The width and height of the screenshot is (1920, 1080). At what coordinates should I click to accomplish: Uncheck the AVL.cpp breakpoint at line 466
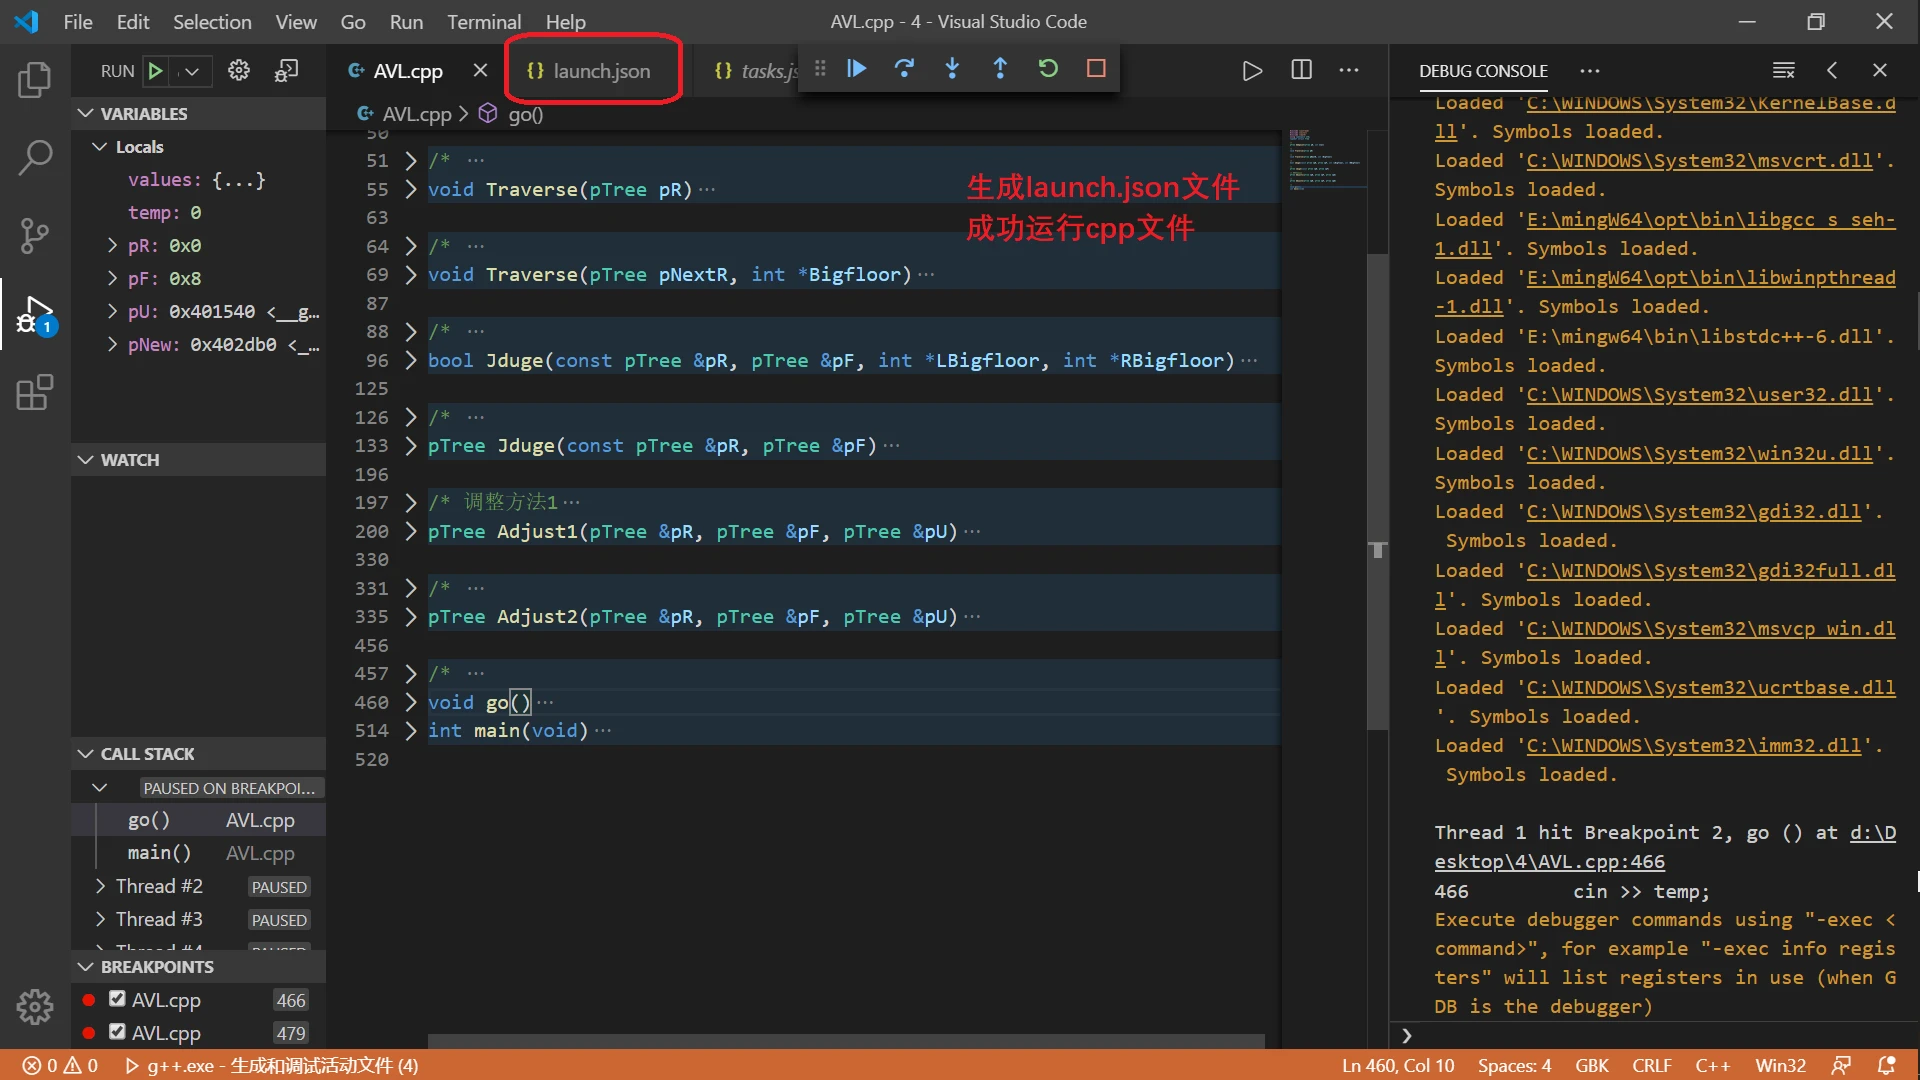pos(117,999)
